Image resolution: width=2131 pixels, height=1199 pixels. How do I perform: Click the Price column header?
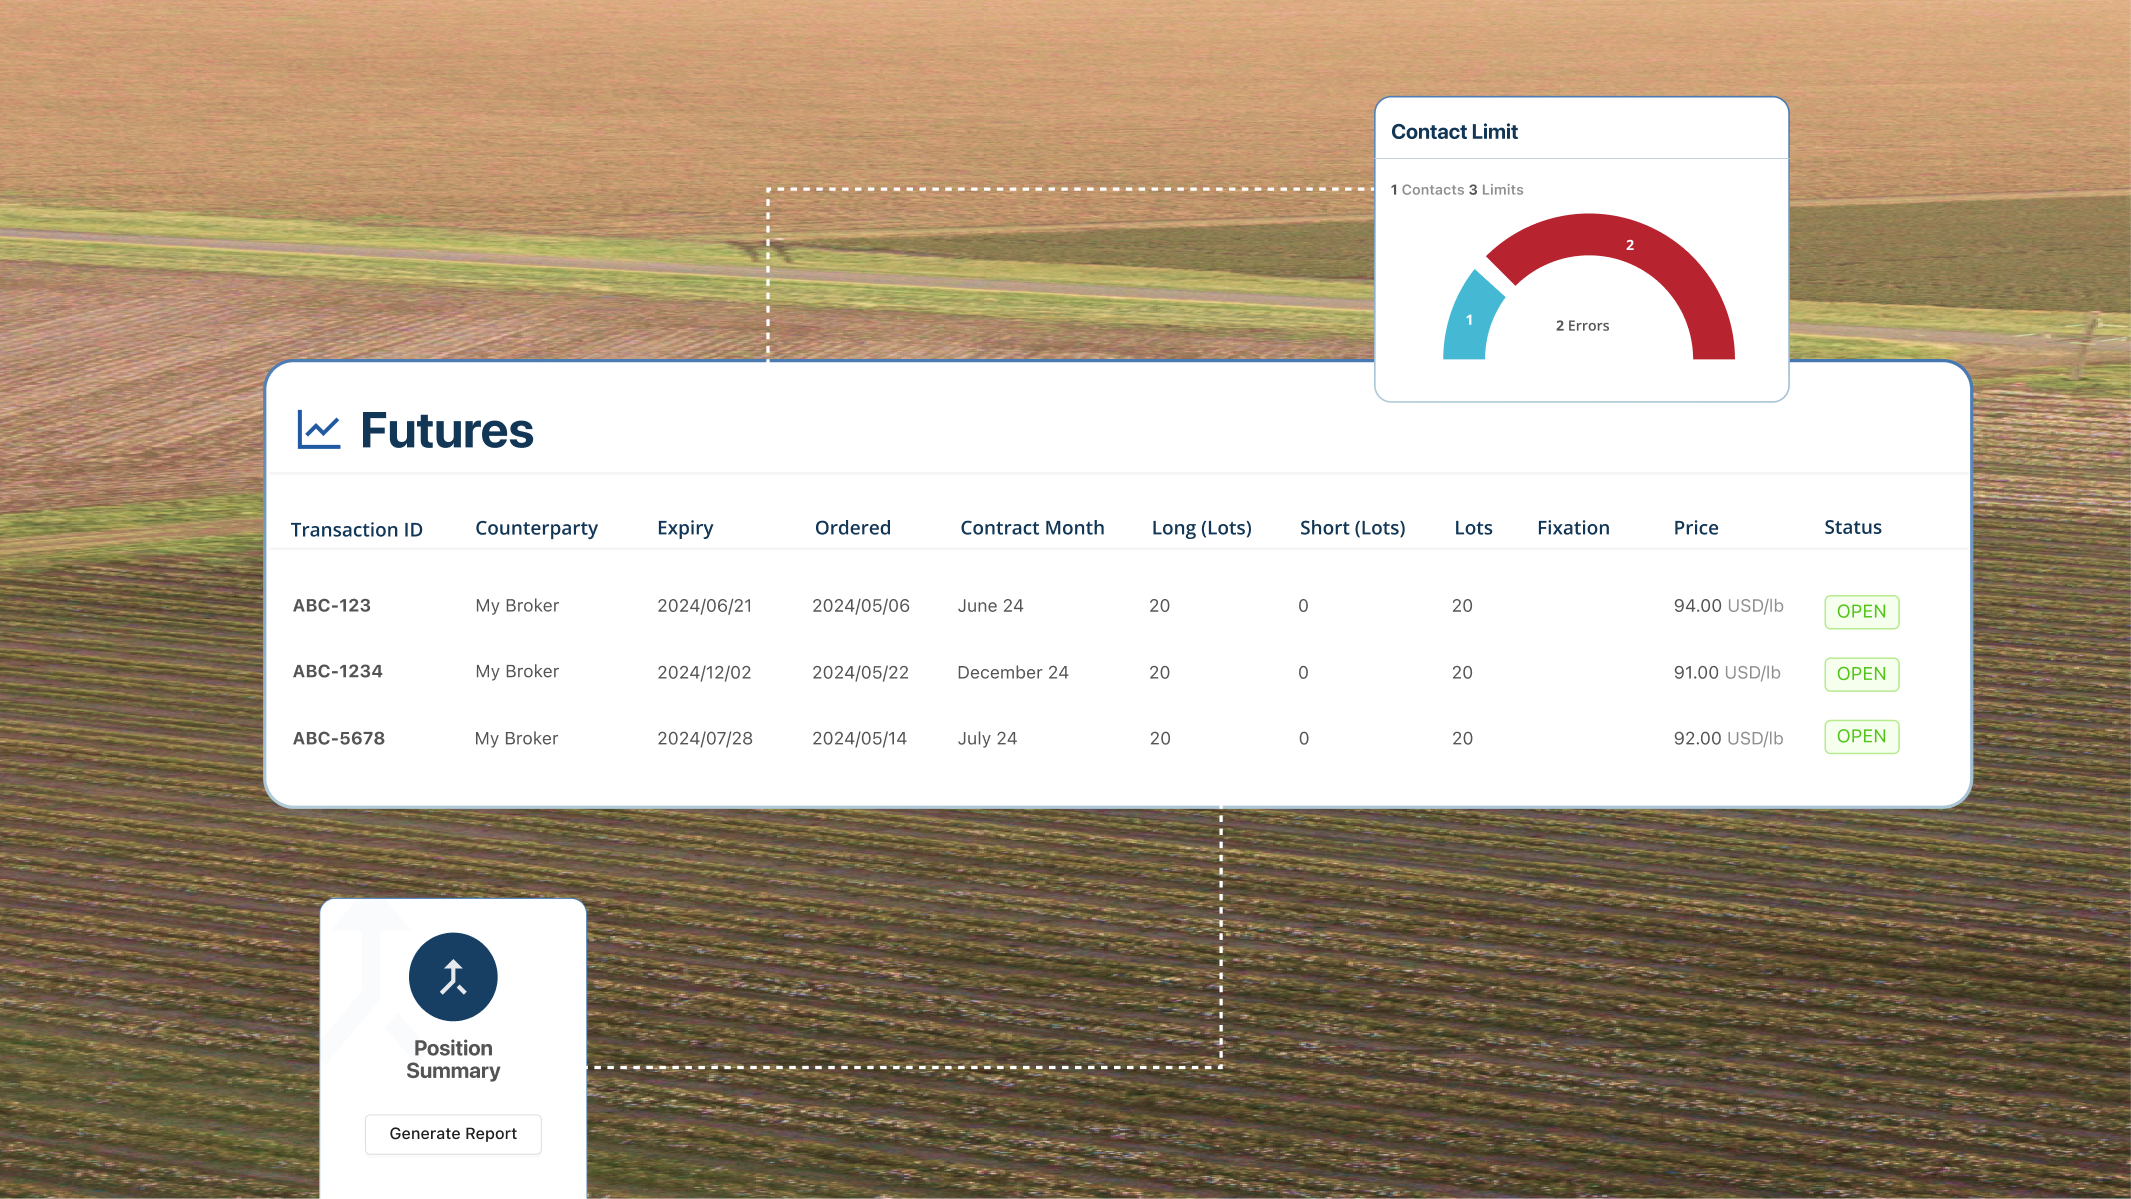pos(1696,528)
